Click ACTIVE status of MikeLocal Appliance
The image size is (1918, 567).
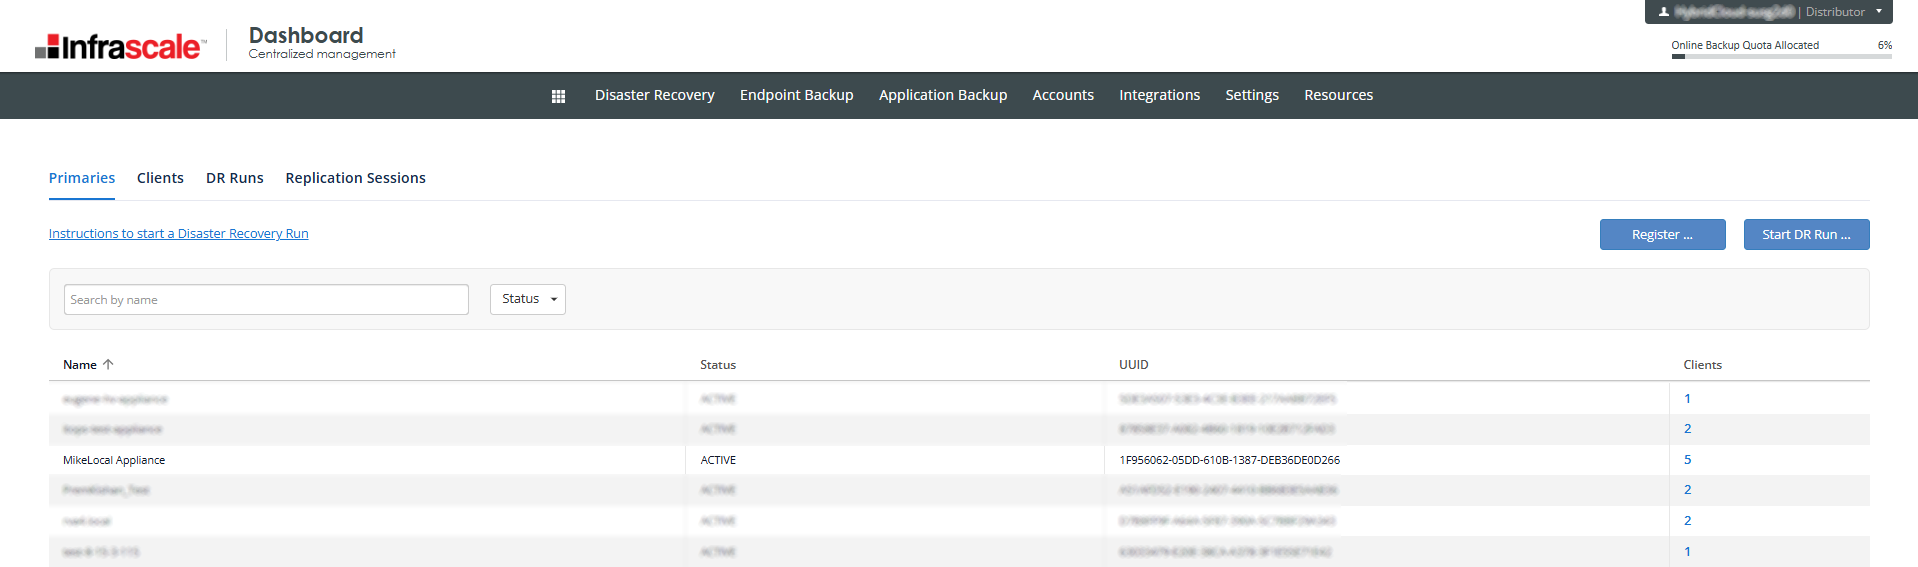pyautogui.click(x=718, y=460)
